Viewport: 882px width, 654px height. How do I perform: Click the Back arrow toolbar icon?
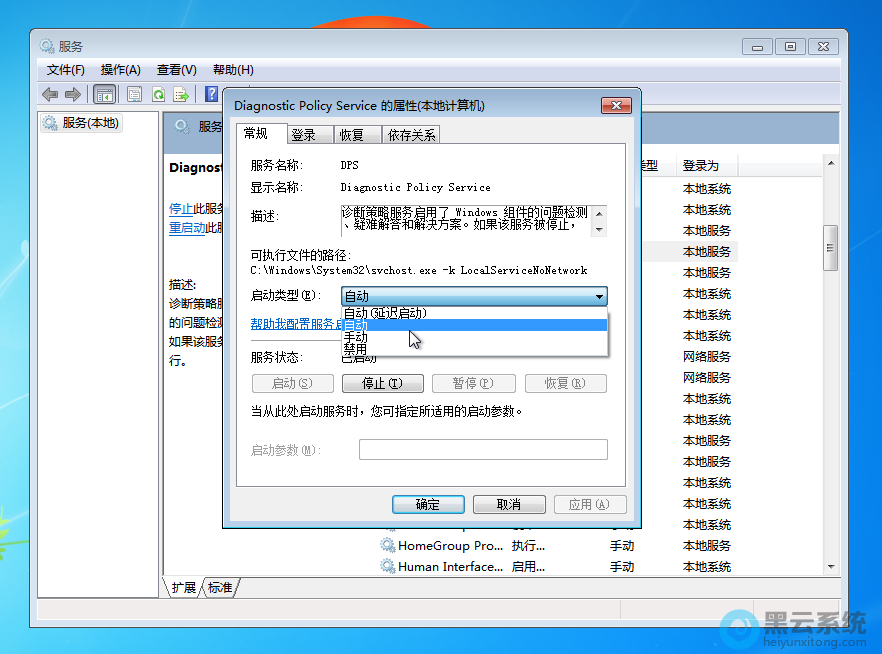coord(50,94)
